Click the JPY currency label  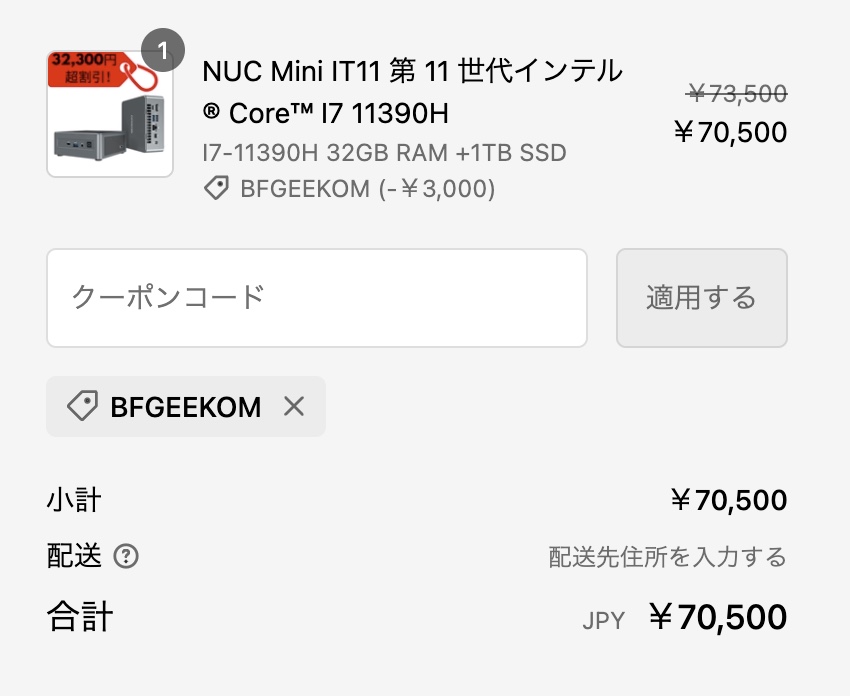pos(603,621)
